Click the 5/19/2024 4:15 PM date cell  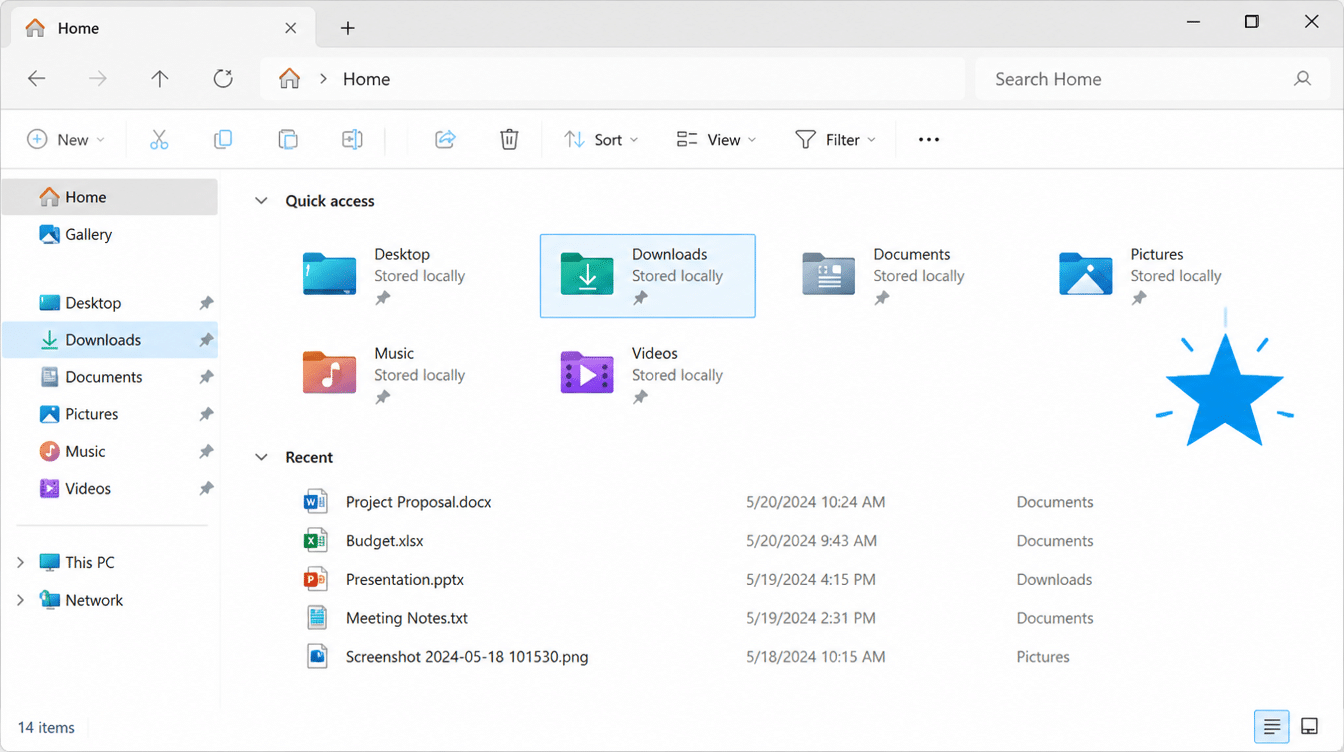coord(810,579)
